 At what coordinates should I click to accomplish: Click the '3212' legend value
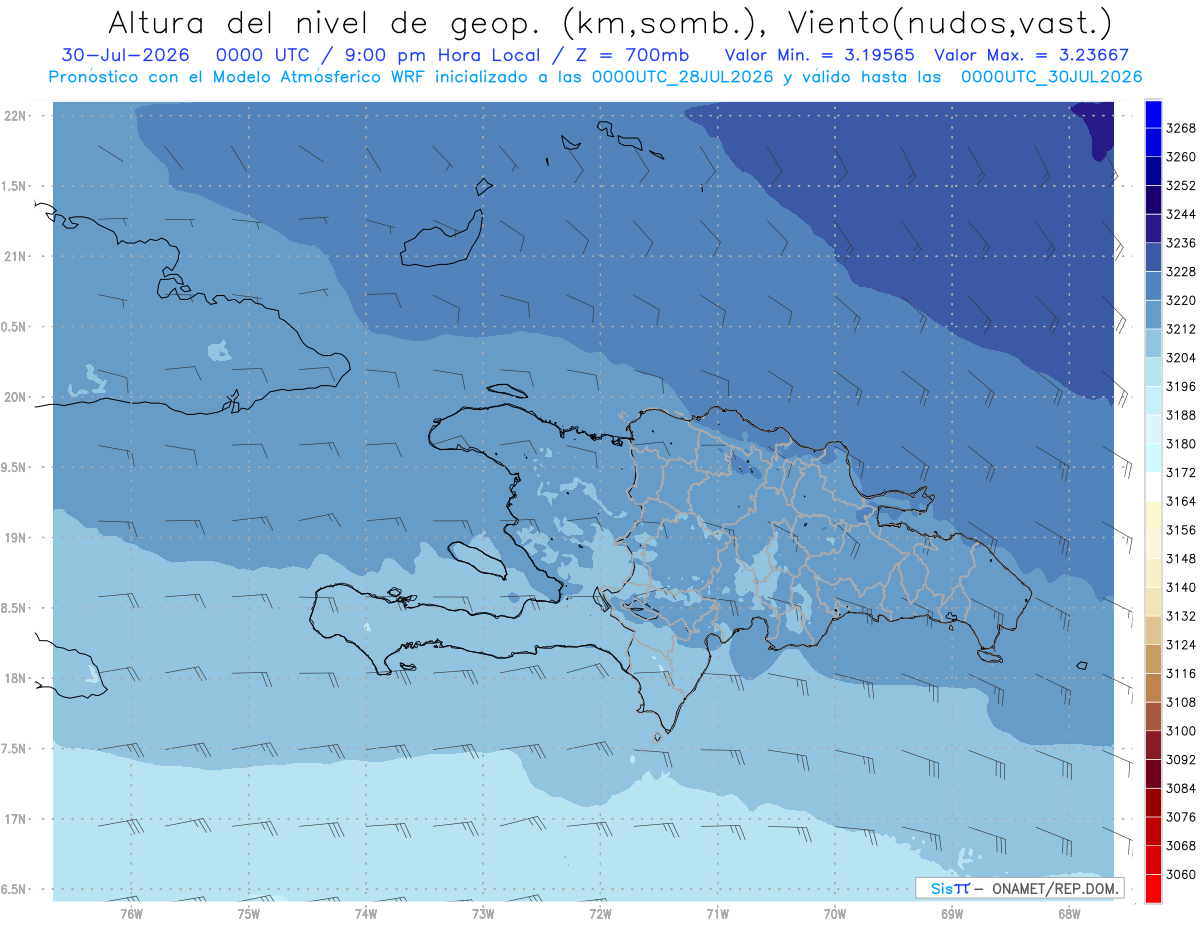(x=1181, y=329)
